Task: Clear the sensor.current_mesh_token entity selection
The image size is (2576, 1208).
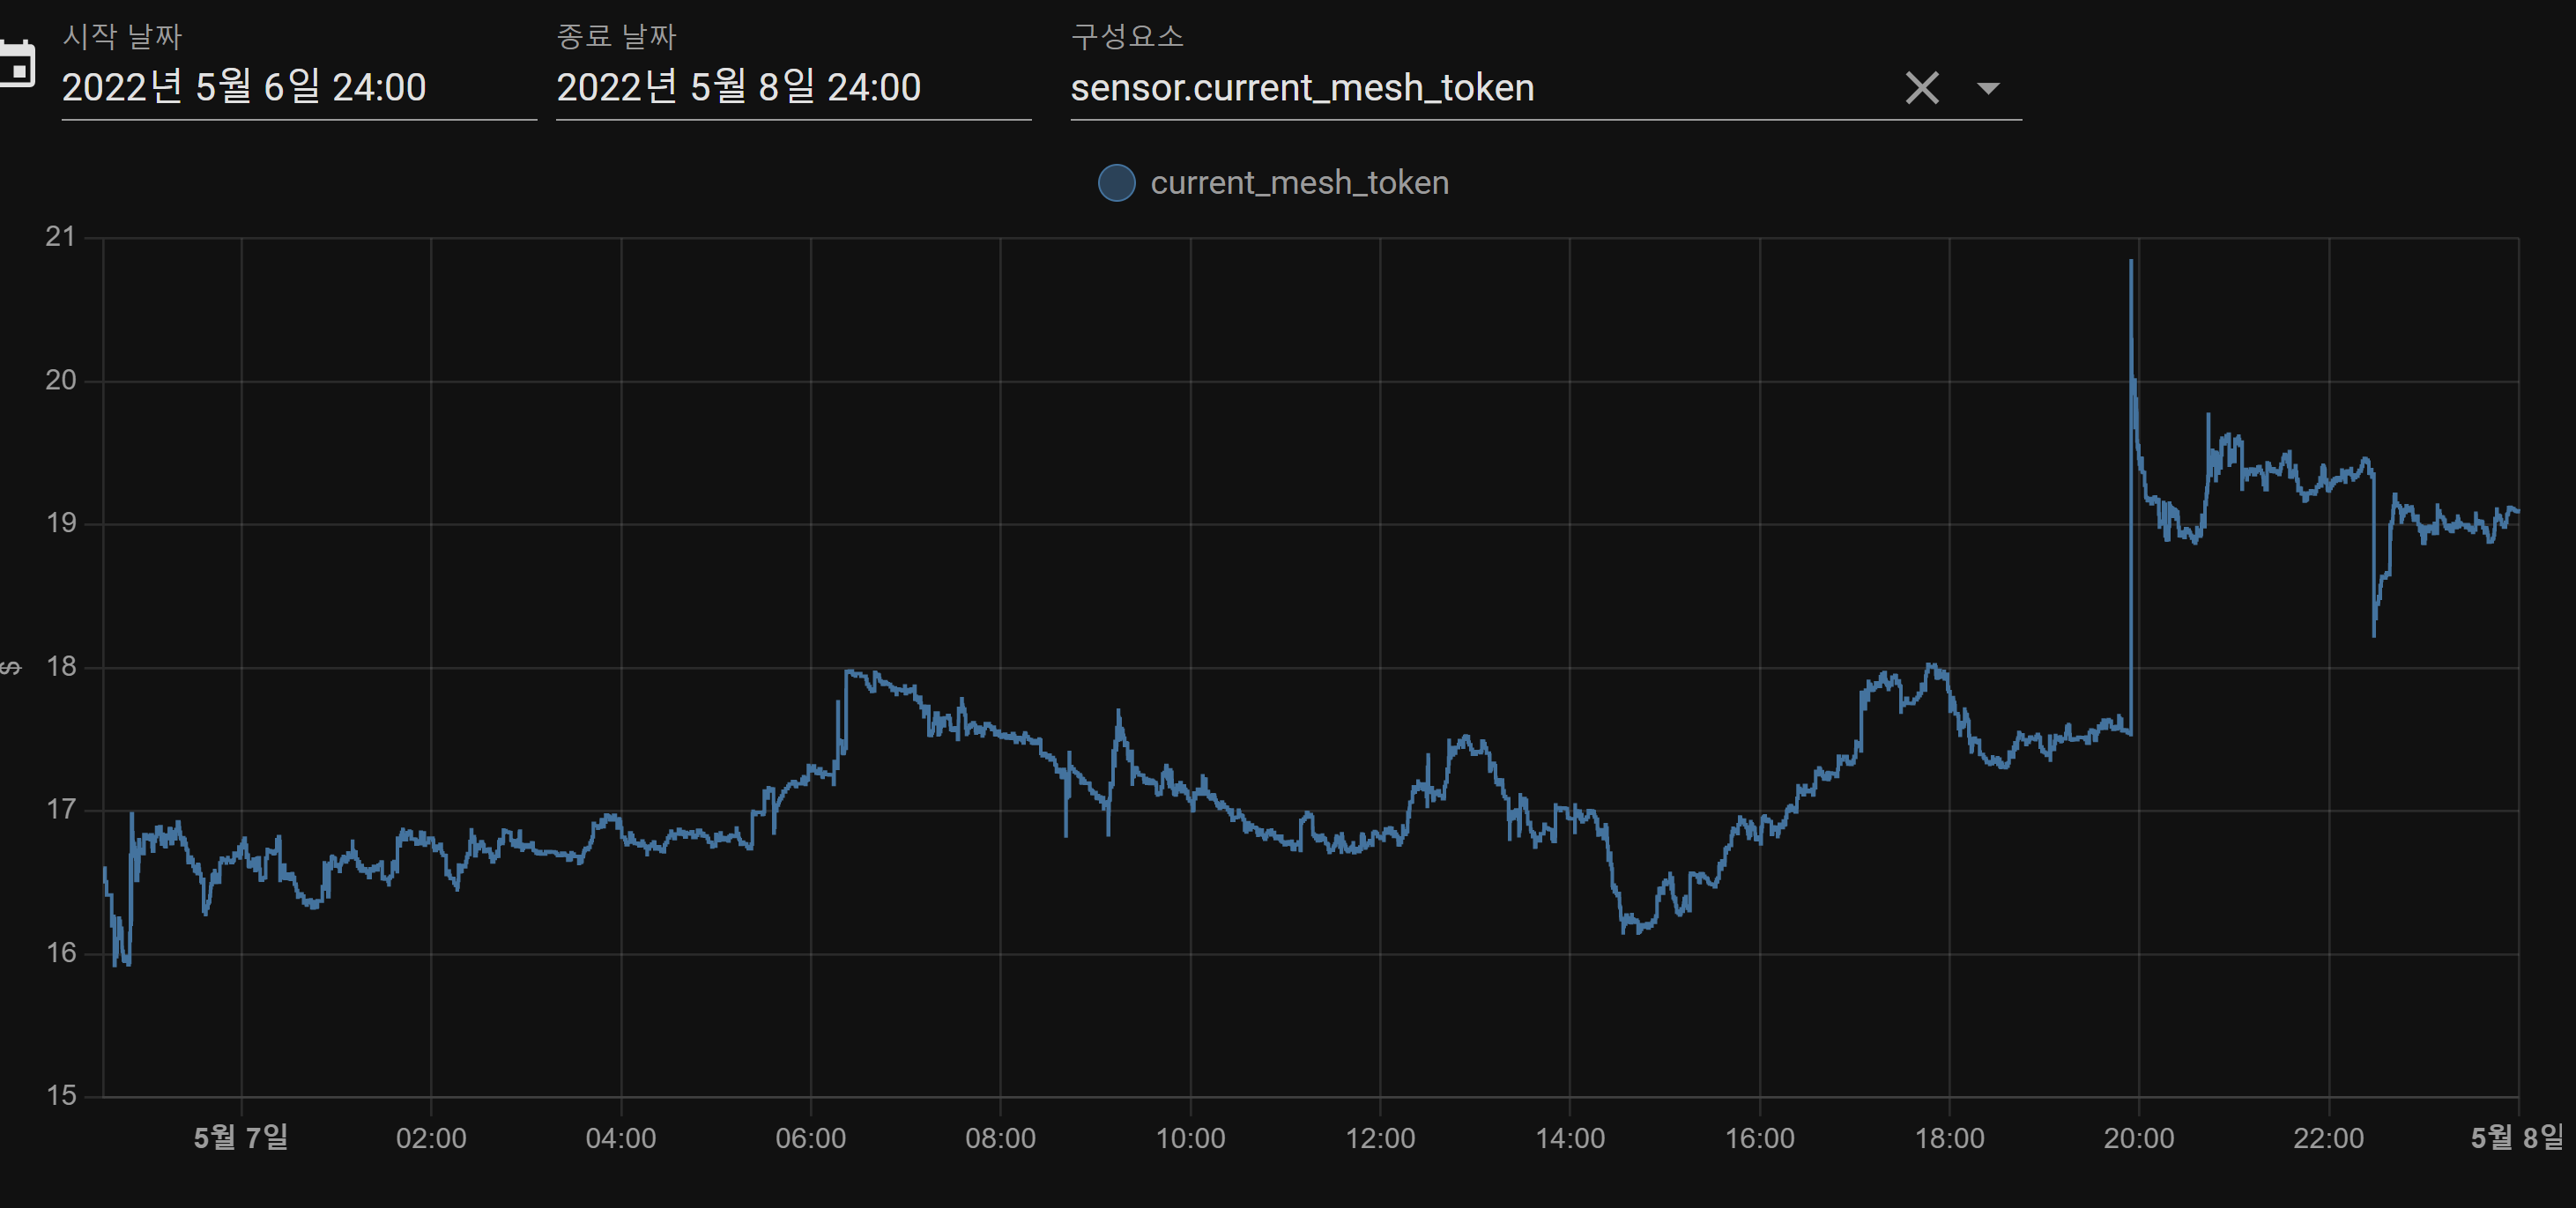Action: click(x=1921, y=88)
